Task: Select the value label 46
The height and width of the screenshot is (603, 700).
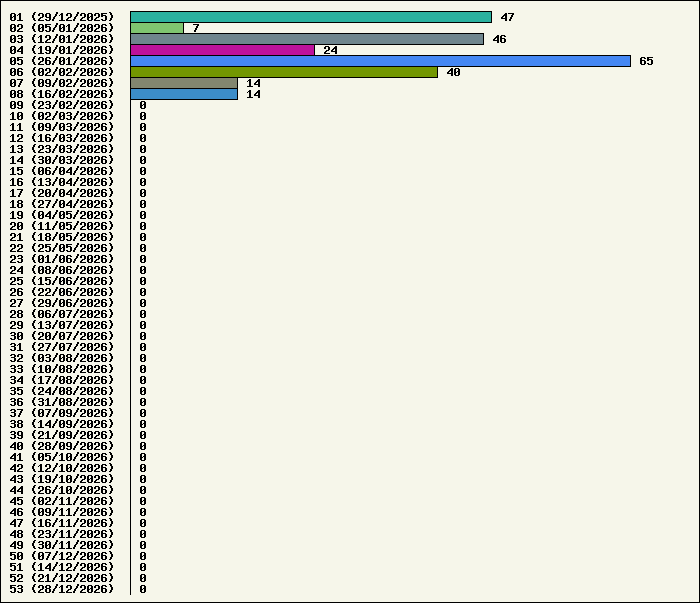Action: [499, 39]
